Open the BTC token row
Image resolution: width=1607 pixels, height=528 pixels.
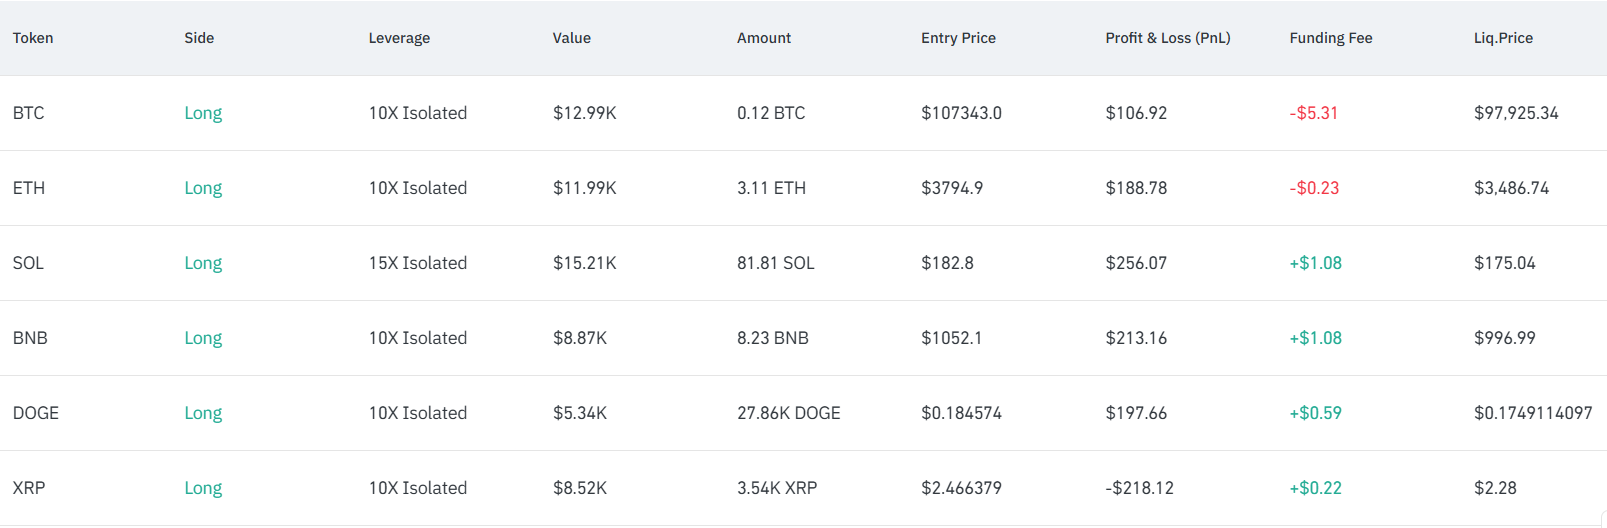[29, 113]
